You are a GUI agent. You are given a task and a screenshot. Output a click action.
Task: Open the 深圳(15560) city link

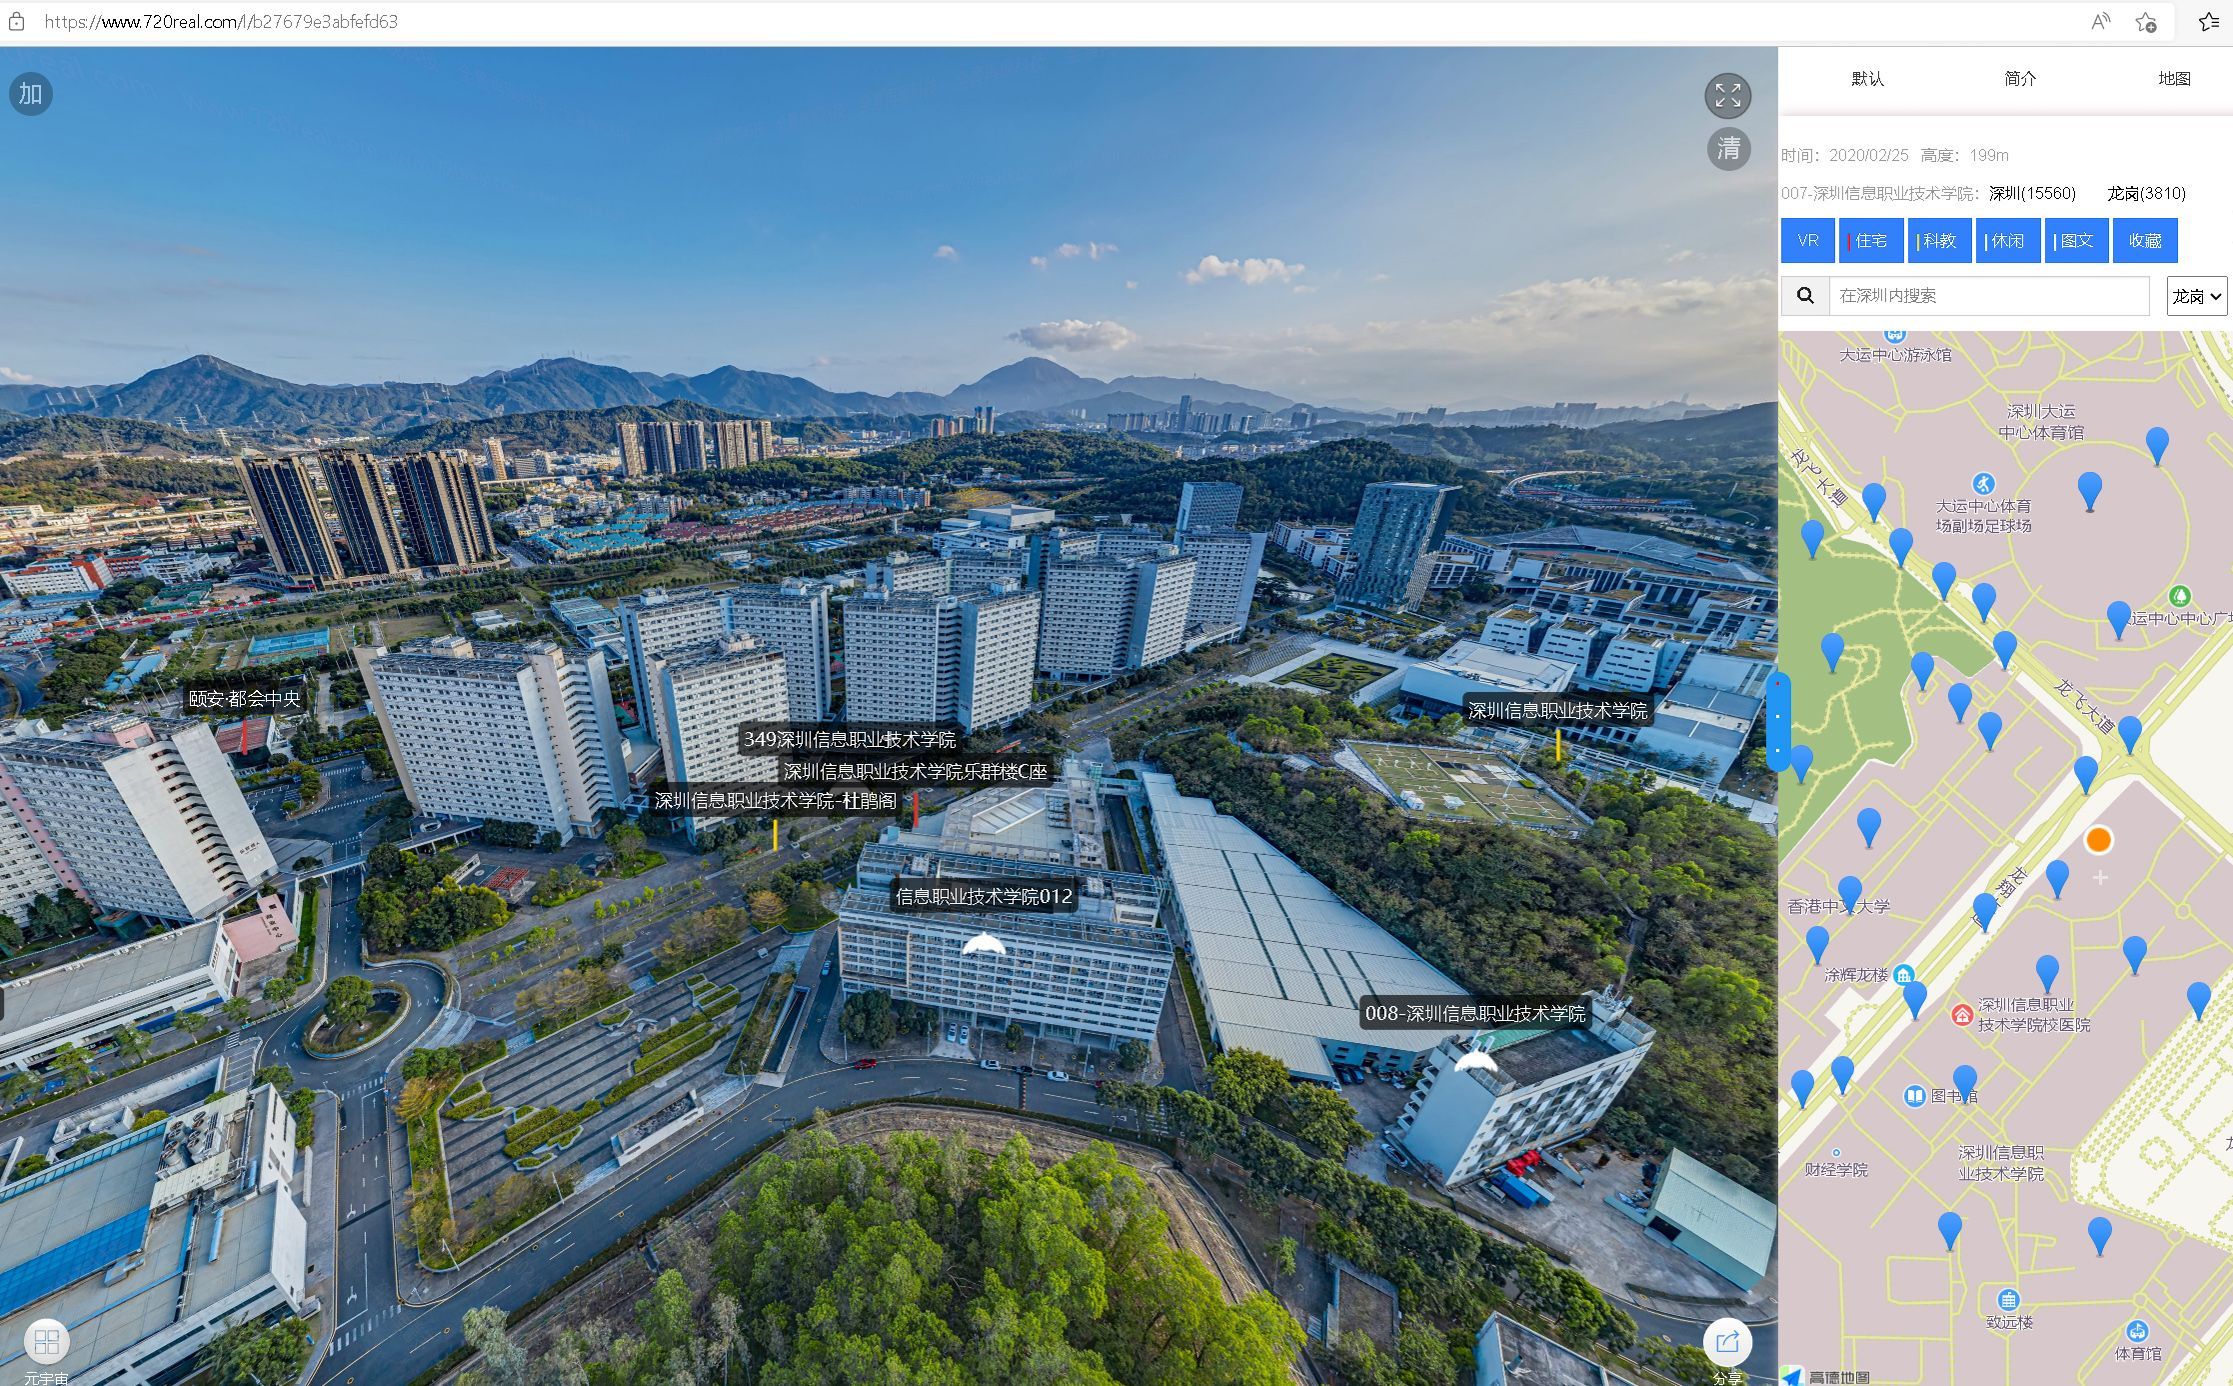point(2032,194)
